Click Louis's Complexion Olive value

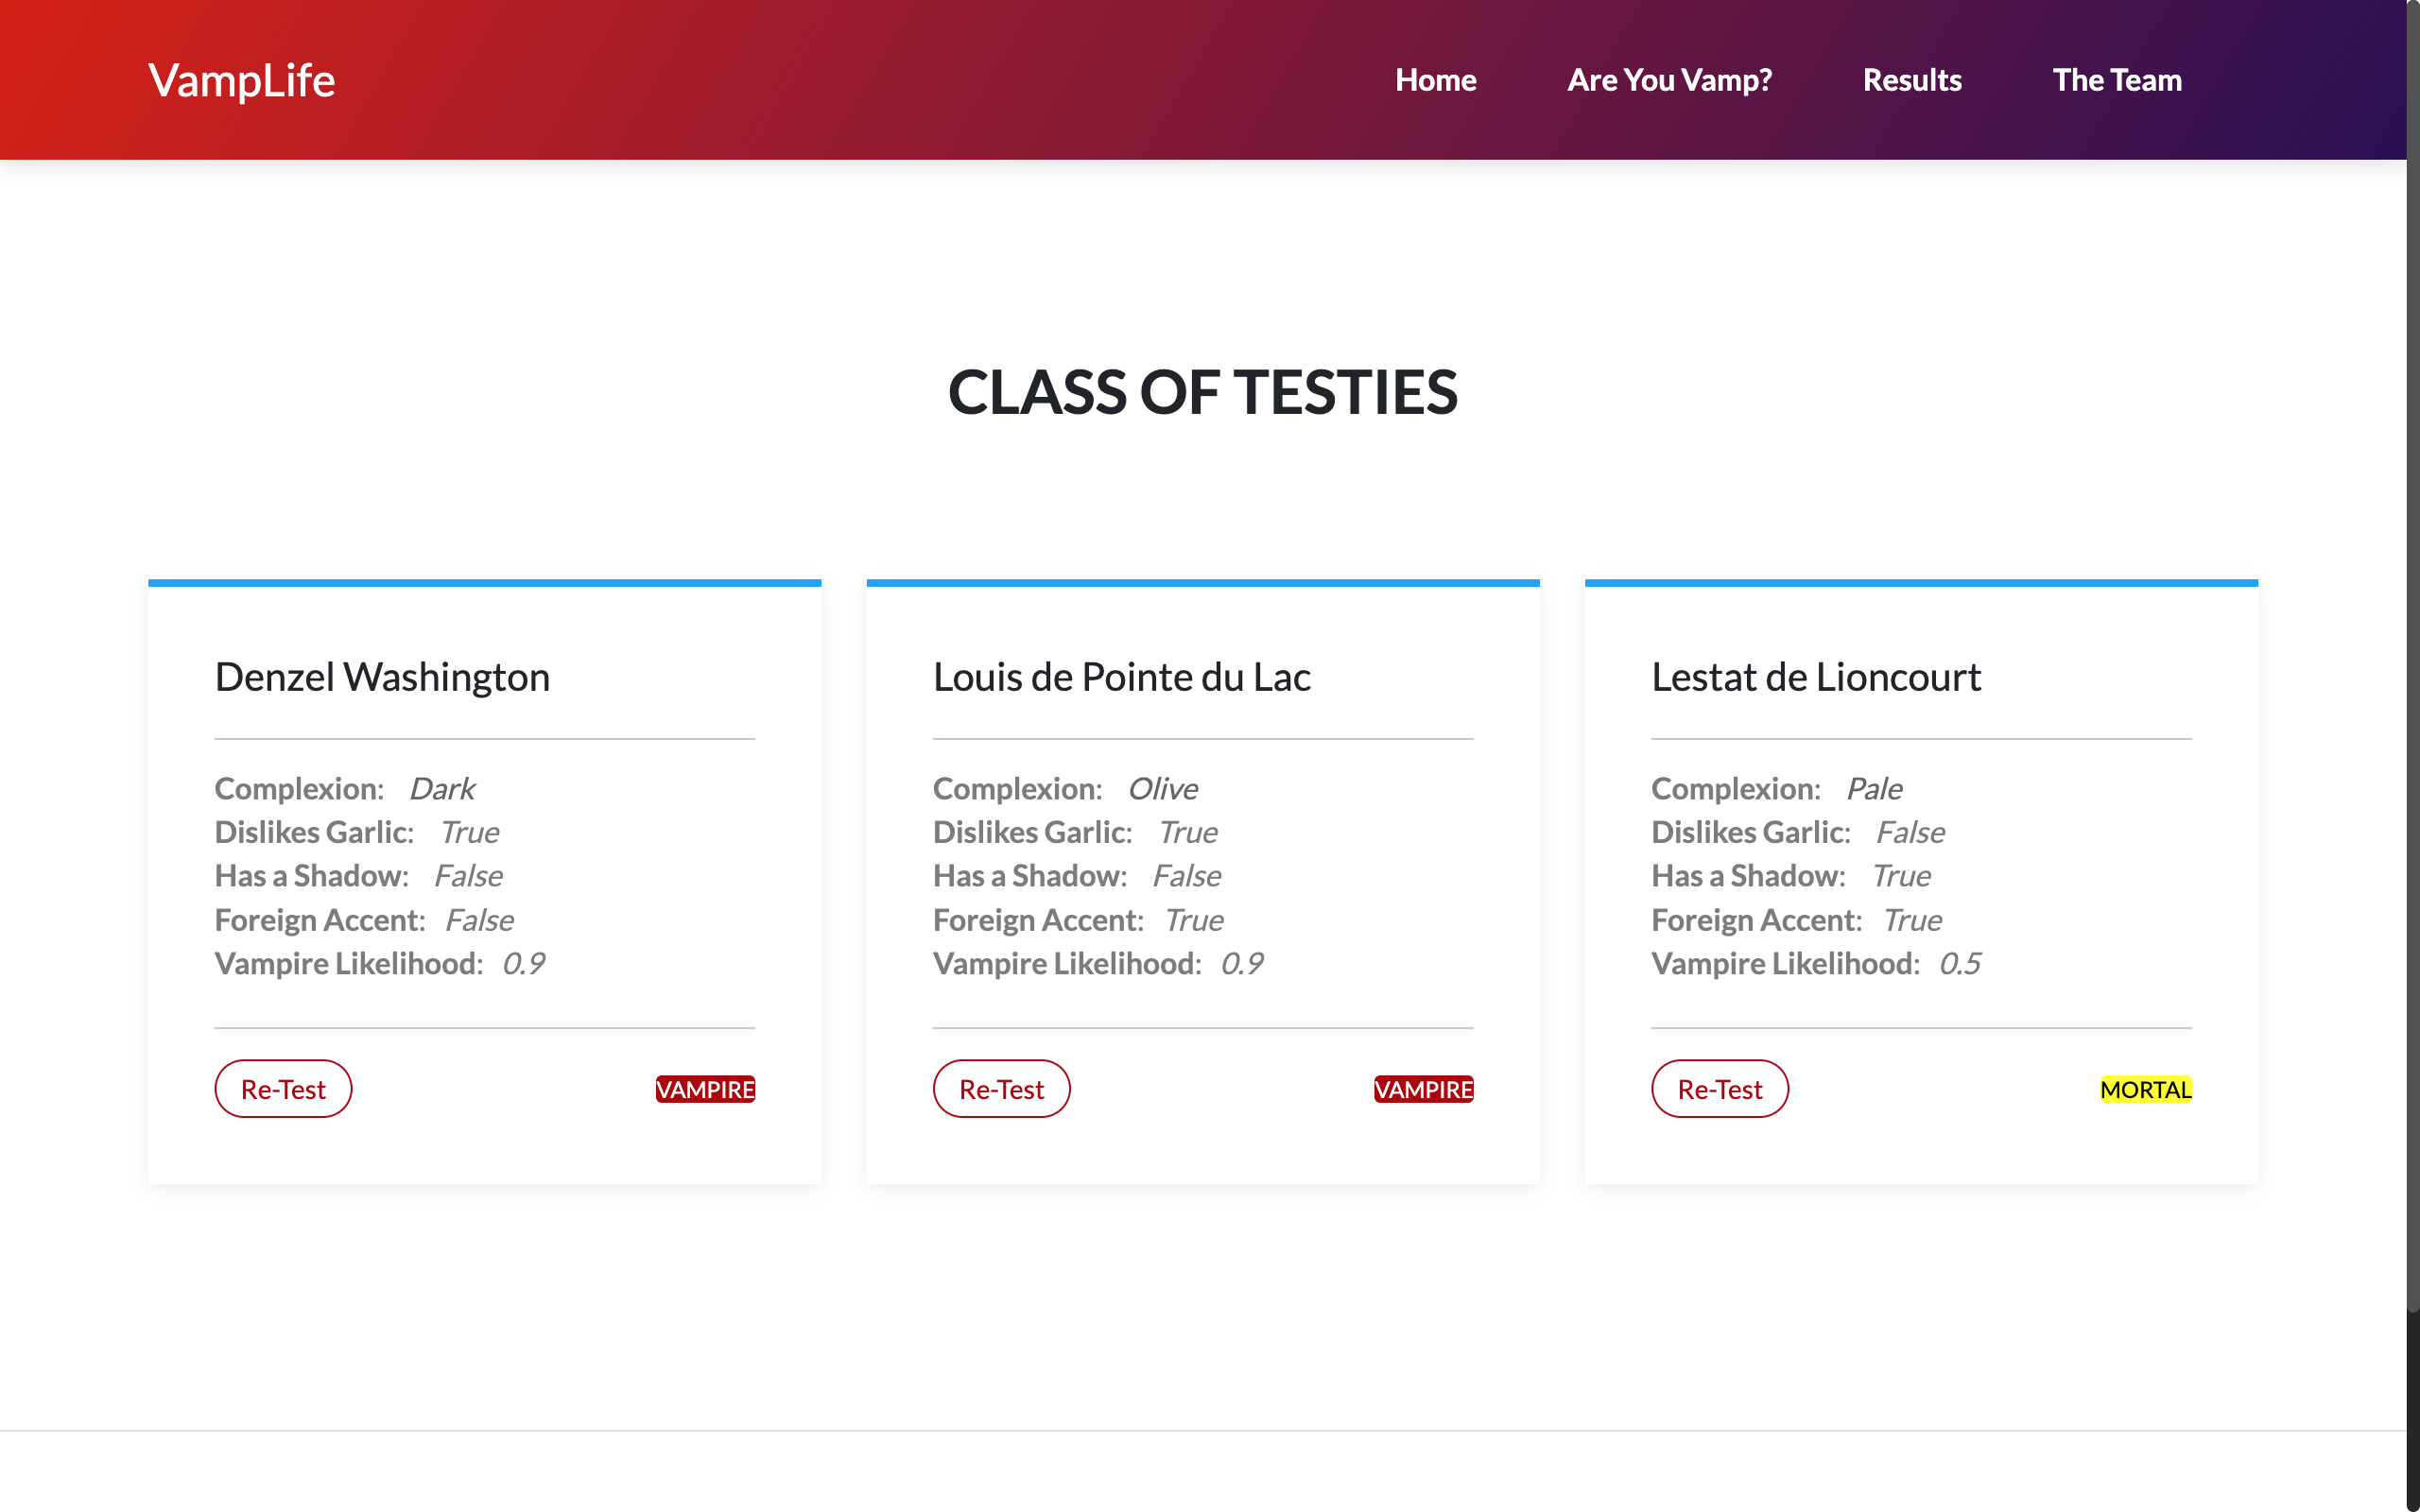pos(1162,788)
